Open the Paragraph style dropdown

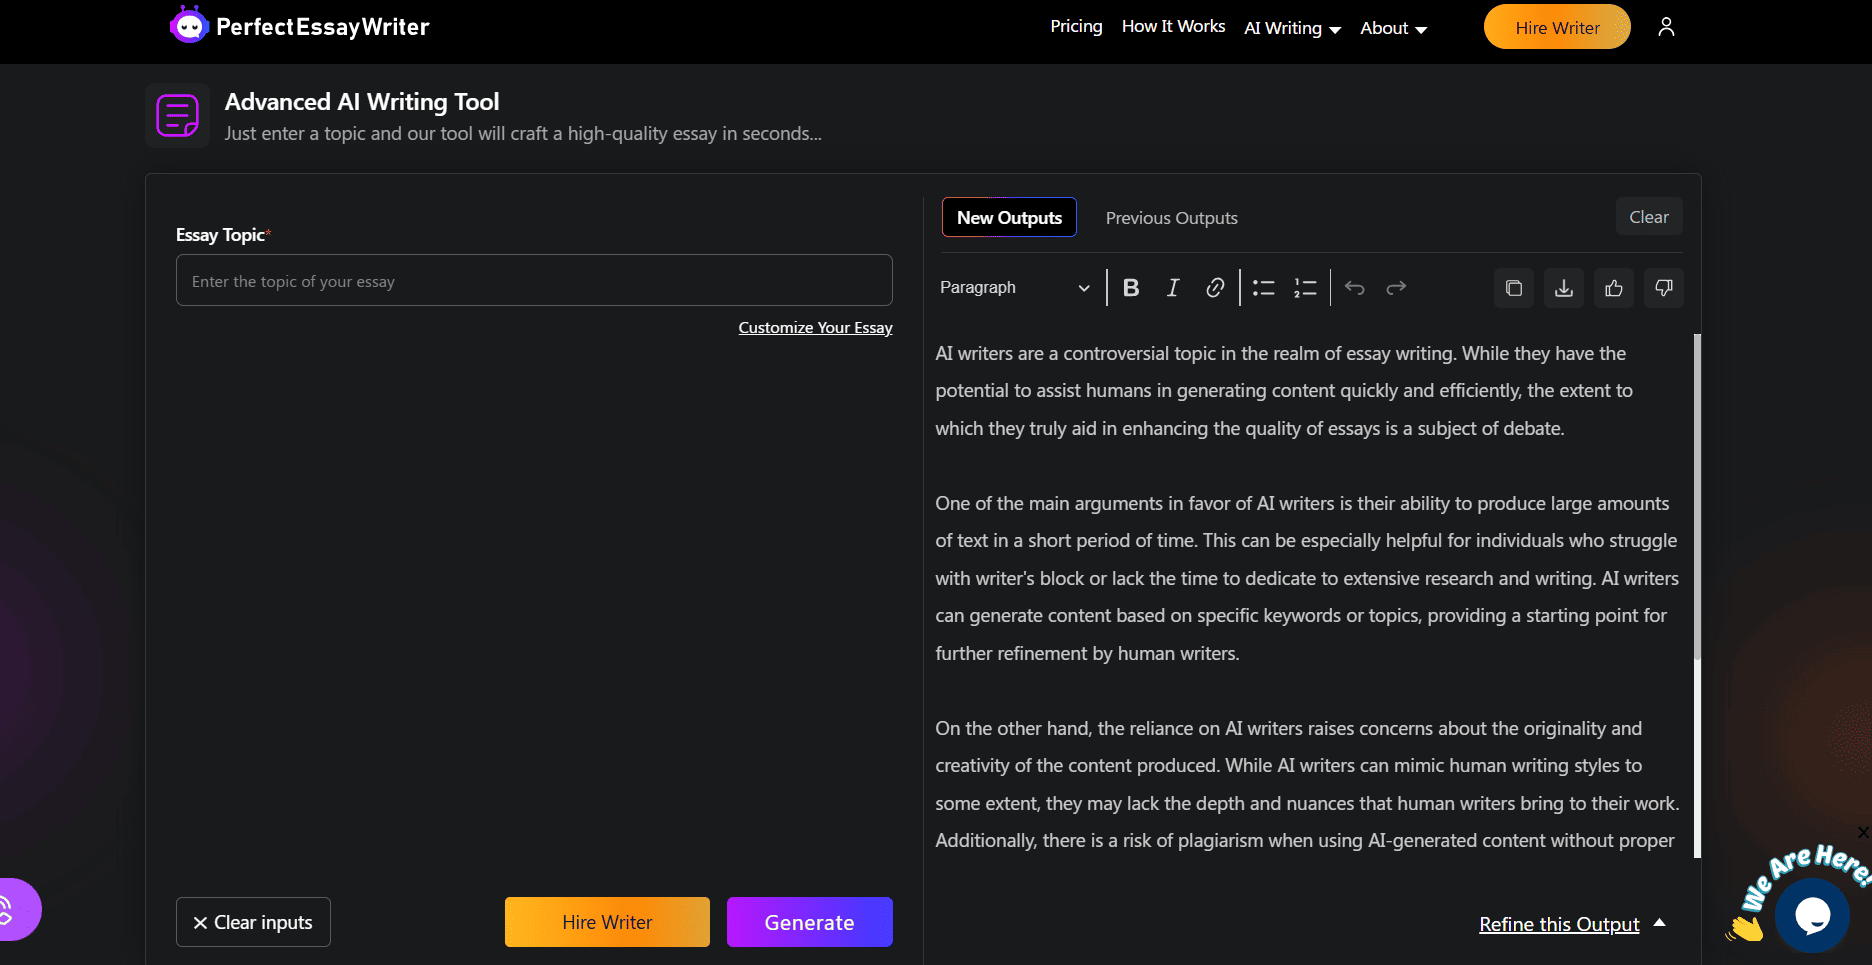pyautogui.click(x=1014, y=288)
